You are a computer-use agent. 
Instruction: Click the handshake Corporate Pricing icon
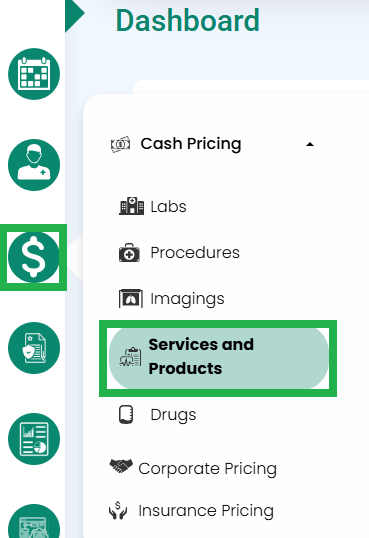[121, 466]
